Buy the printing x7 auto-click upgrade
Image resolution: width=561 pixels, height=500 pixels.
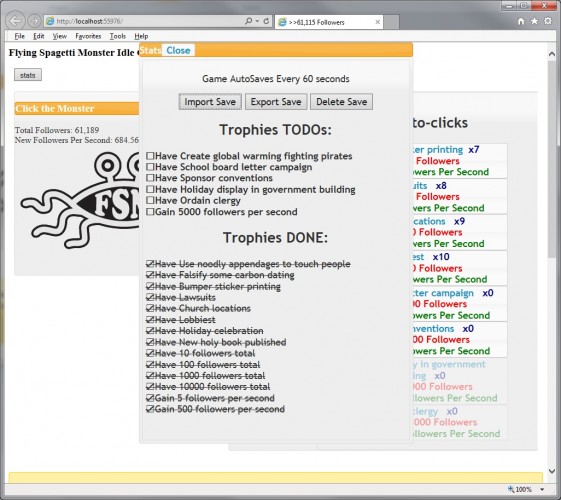coord(460,161)
